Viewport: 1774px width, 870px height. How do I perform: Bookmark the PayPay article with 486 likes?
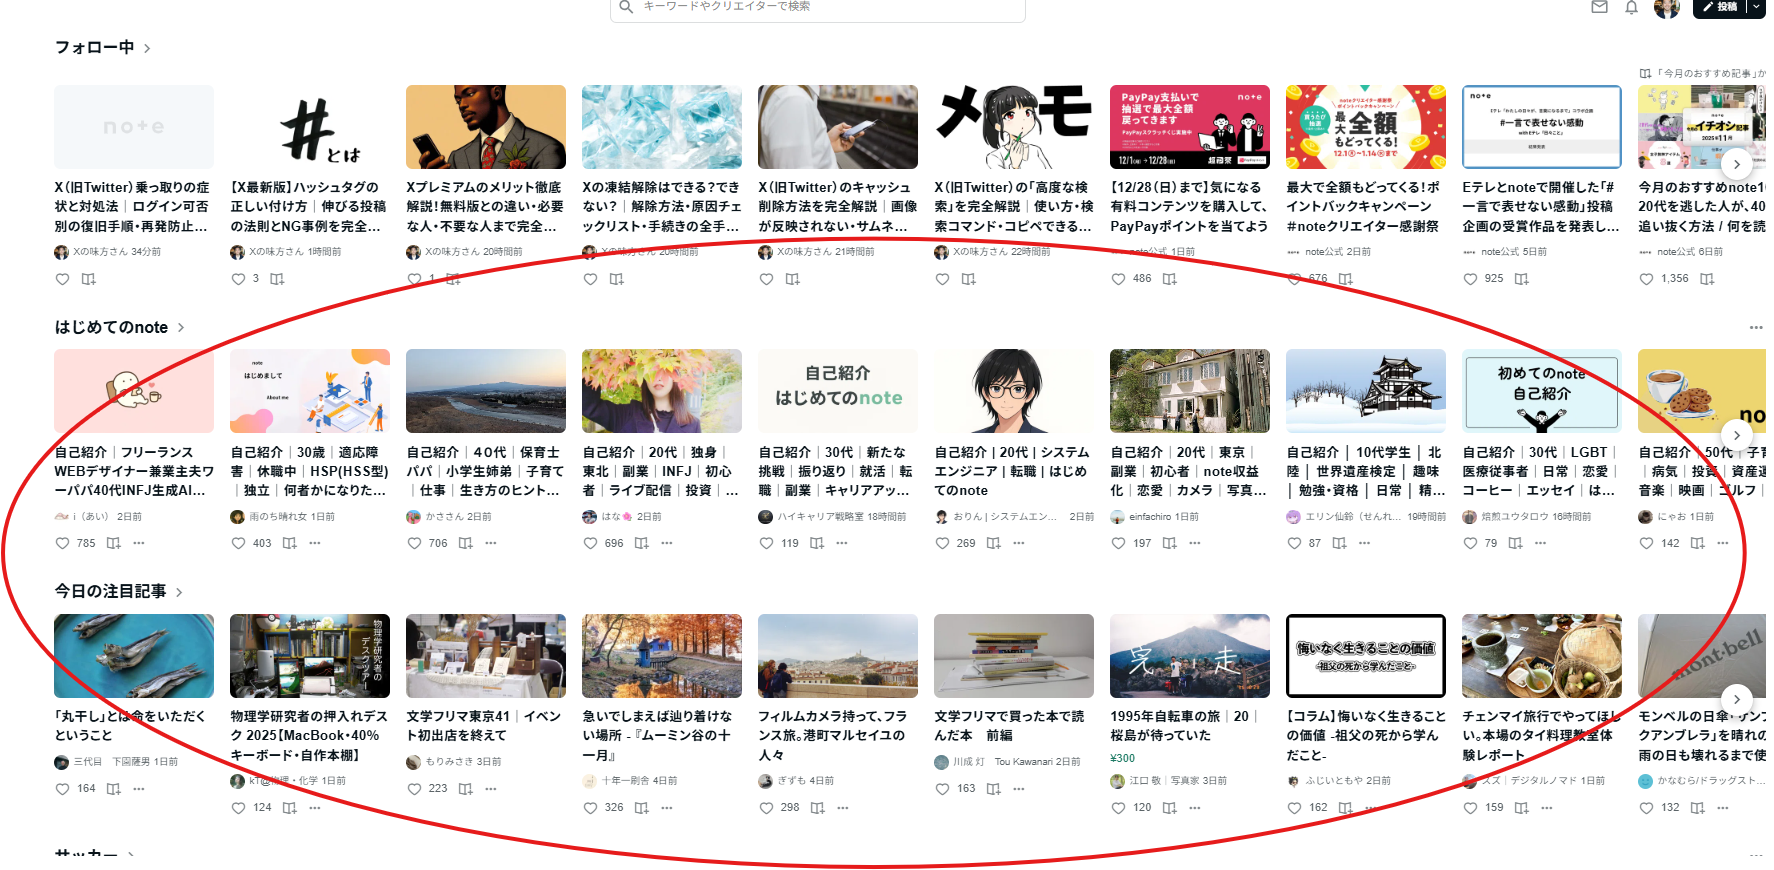pyautogui.click(x=1169, y=279)
